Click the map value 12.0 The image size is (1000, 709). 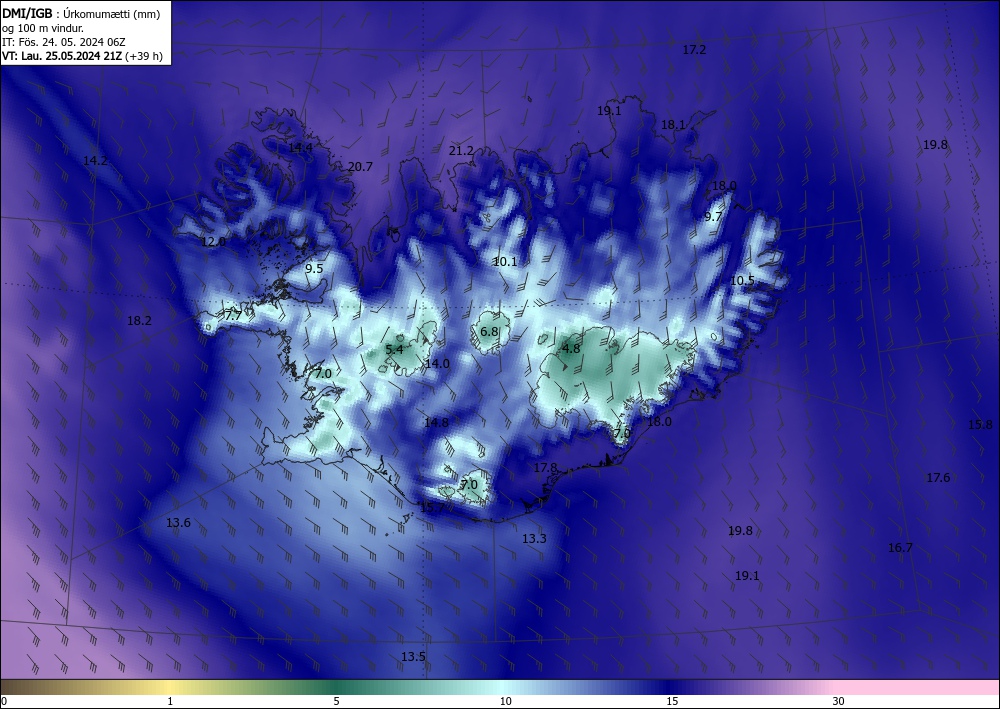tap(213, 242)
